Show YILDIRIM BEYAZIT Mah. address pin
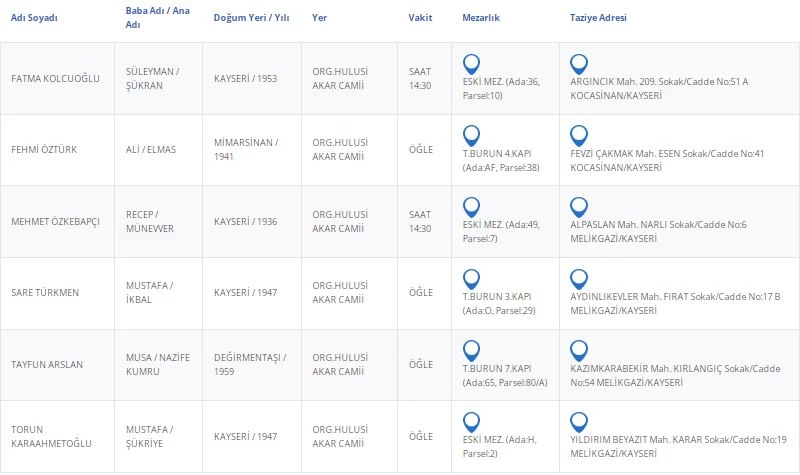800x475 pixels. pyautogui.click(x=578, y=421)
